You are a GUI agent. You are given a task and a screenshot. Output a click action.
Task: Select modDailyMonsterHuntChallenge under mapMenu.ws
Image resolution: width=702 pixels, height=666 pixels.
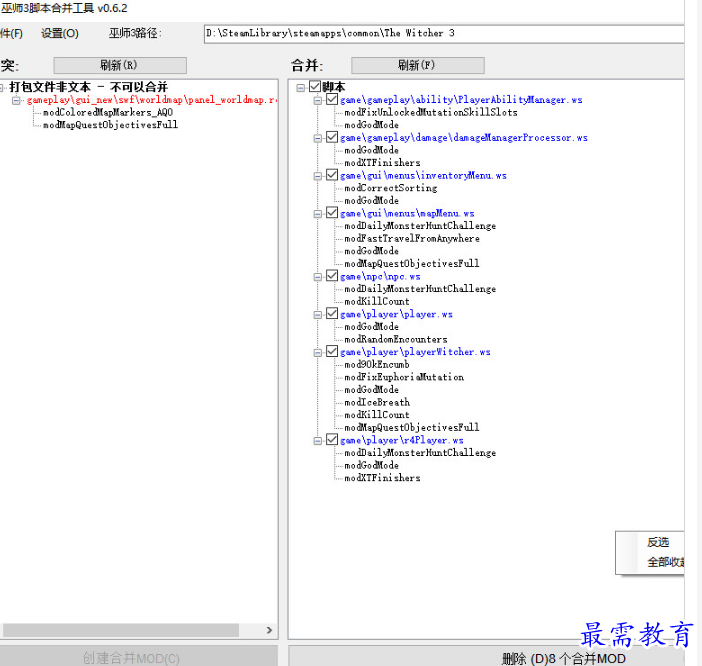pyautogui.click(x=420, y=226)
